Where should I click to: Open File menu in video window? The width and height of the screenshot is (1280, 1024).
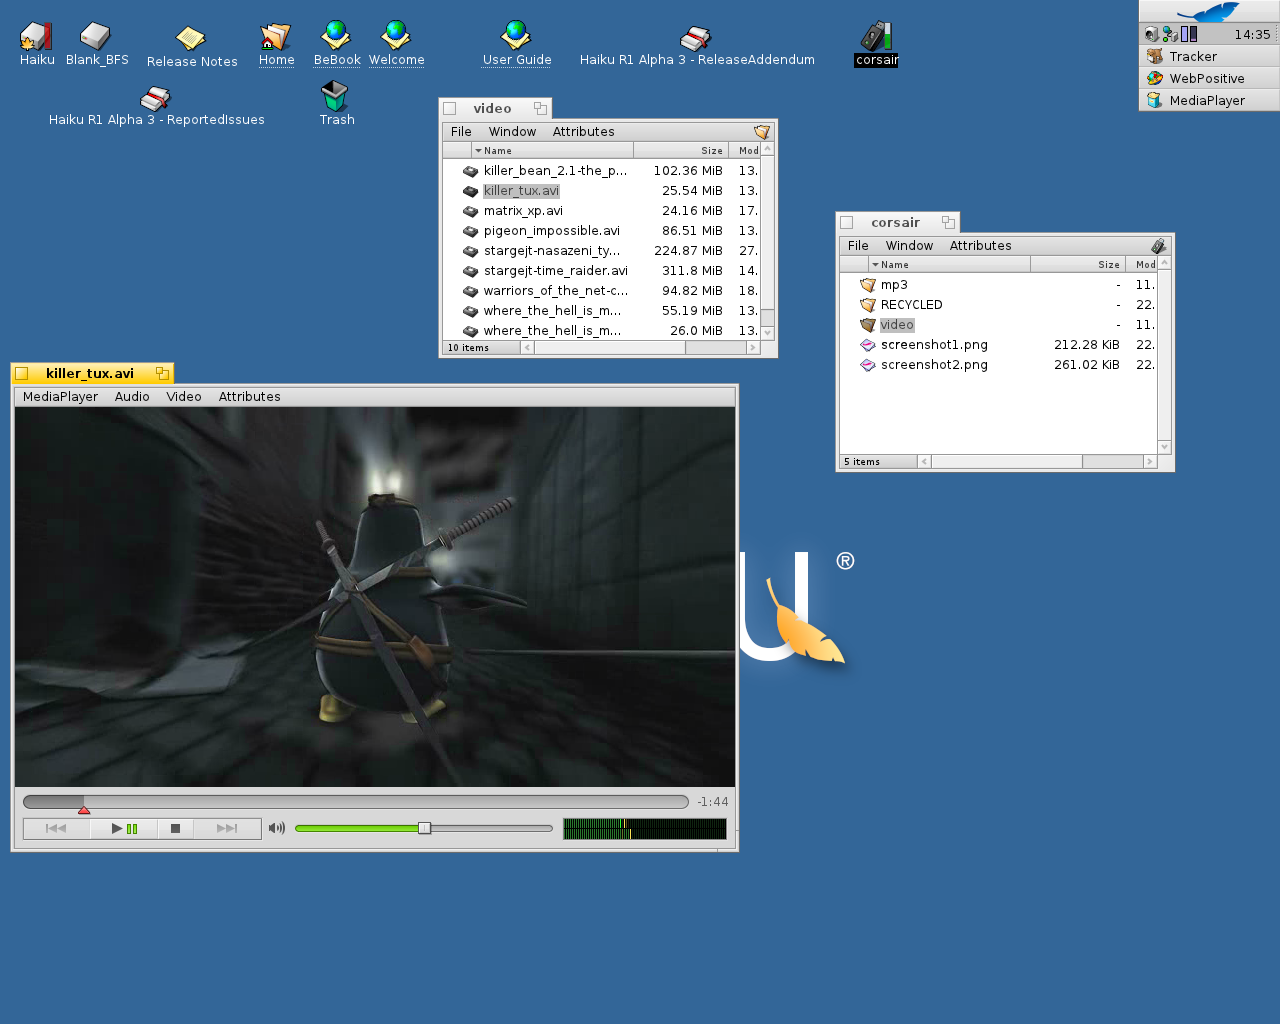(x=461, y=131)
